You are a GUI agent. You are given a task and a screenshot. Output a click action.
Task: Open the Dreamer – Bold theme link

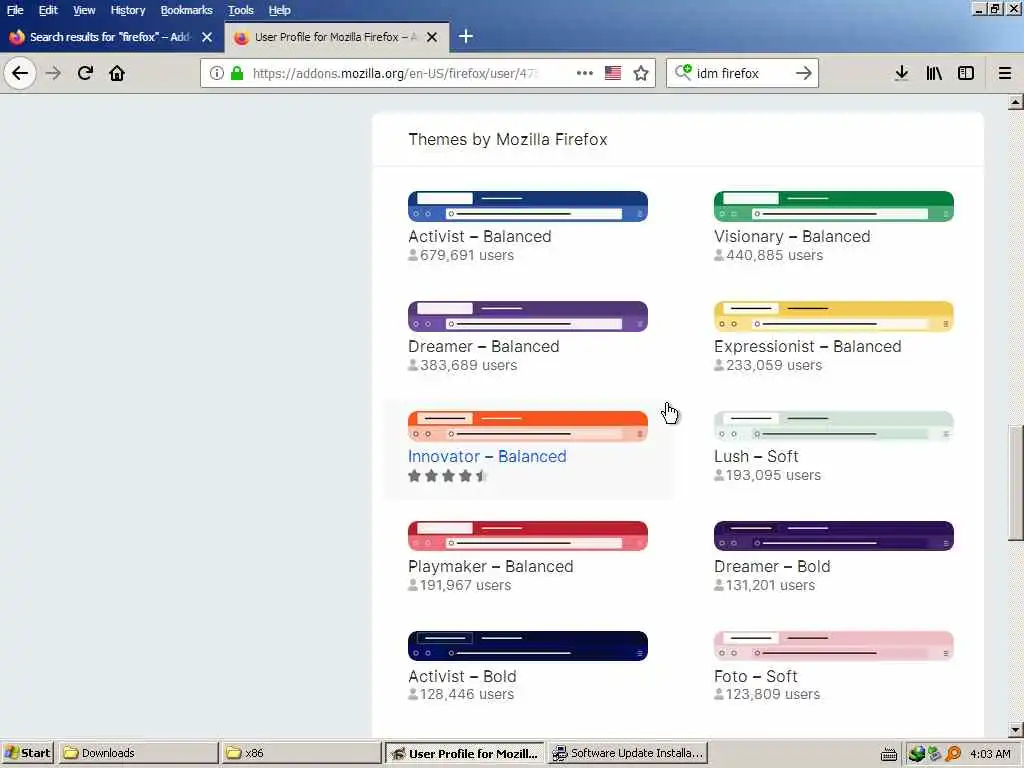pyautogui.click(x=772, y=566)
